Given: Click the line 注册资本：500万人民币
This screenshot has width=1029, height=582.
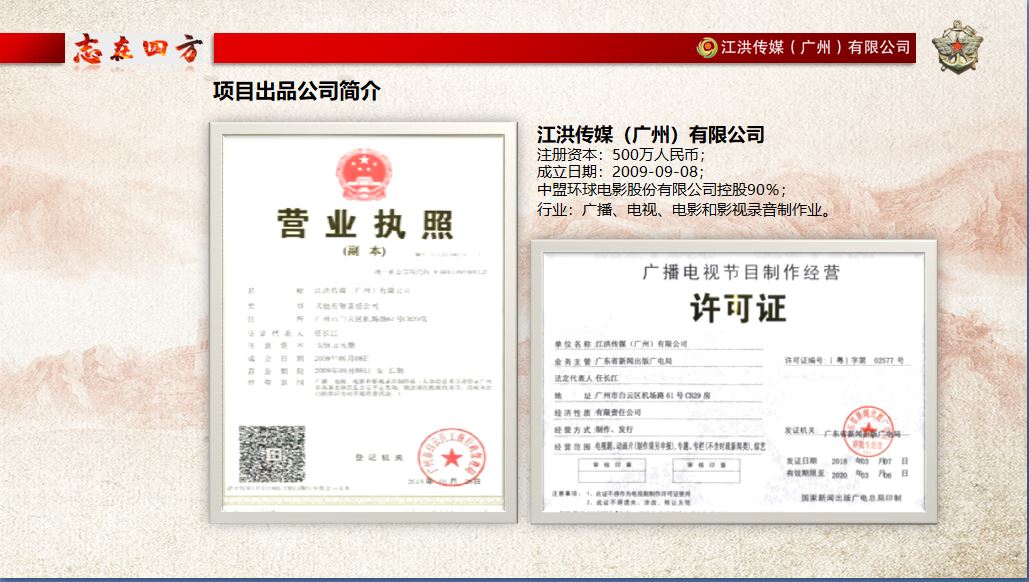Looking at the screenshot, I should 620,155.
